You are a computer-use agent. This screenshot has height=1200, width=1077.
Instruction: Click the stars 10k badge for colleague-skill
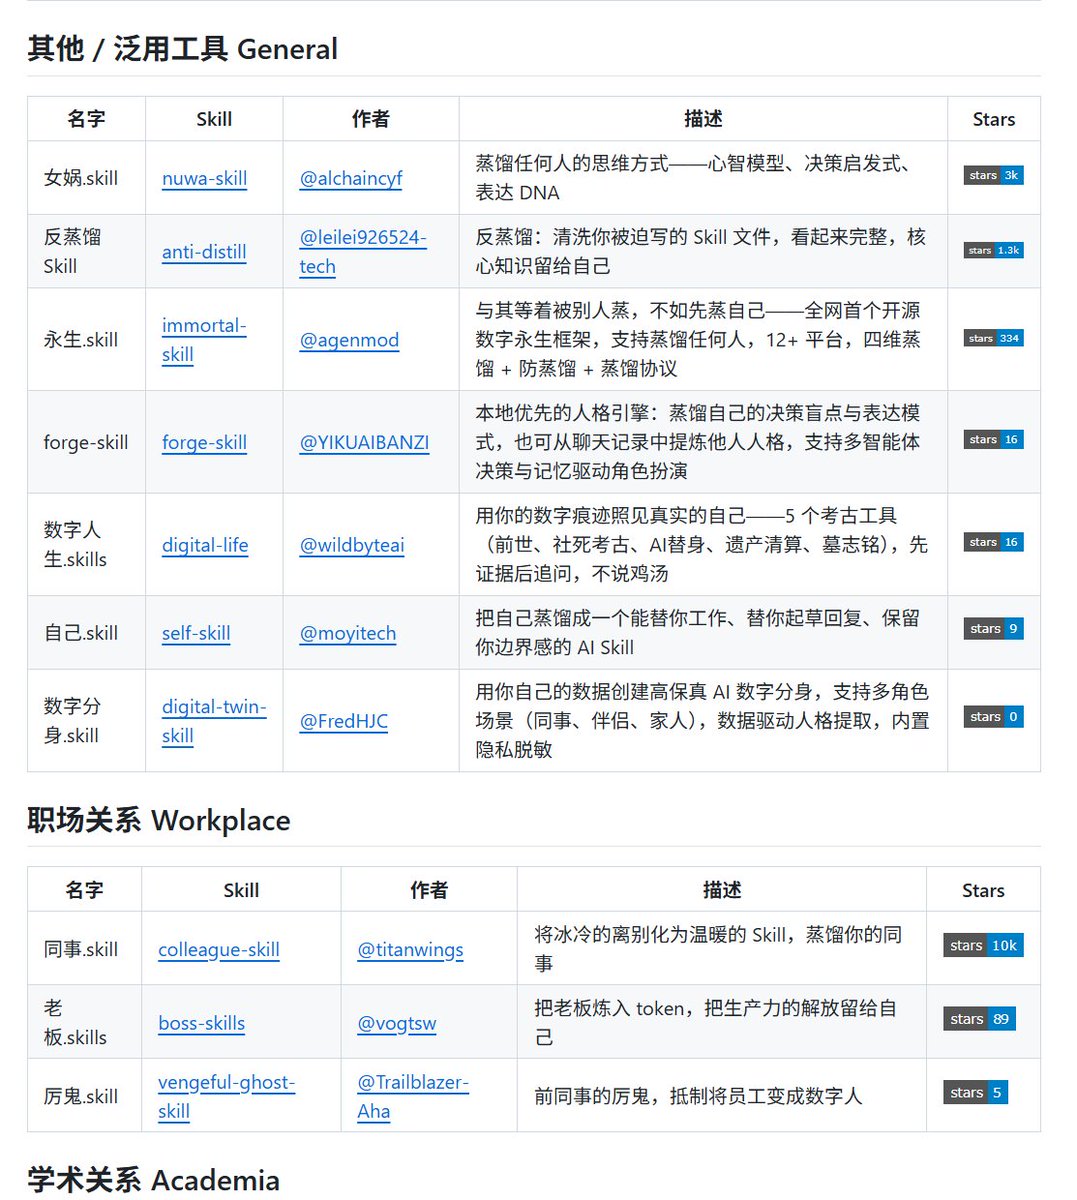tap(982, 945)
